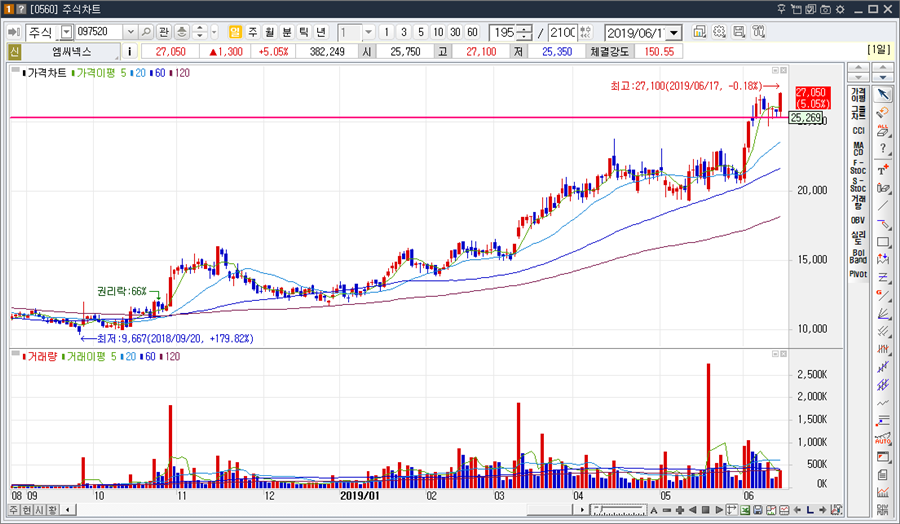Click the stop button in bottom toolbar
The width and height of the screenshot is (900, 524).
tap(705, 510)
